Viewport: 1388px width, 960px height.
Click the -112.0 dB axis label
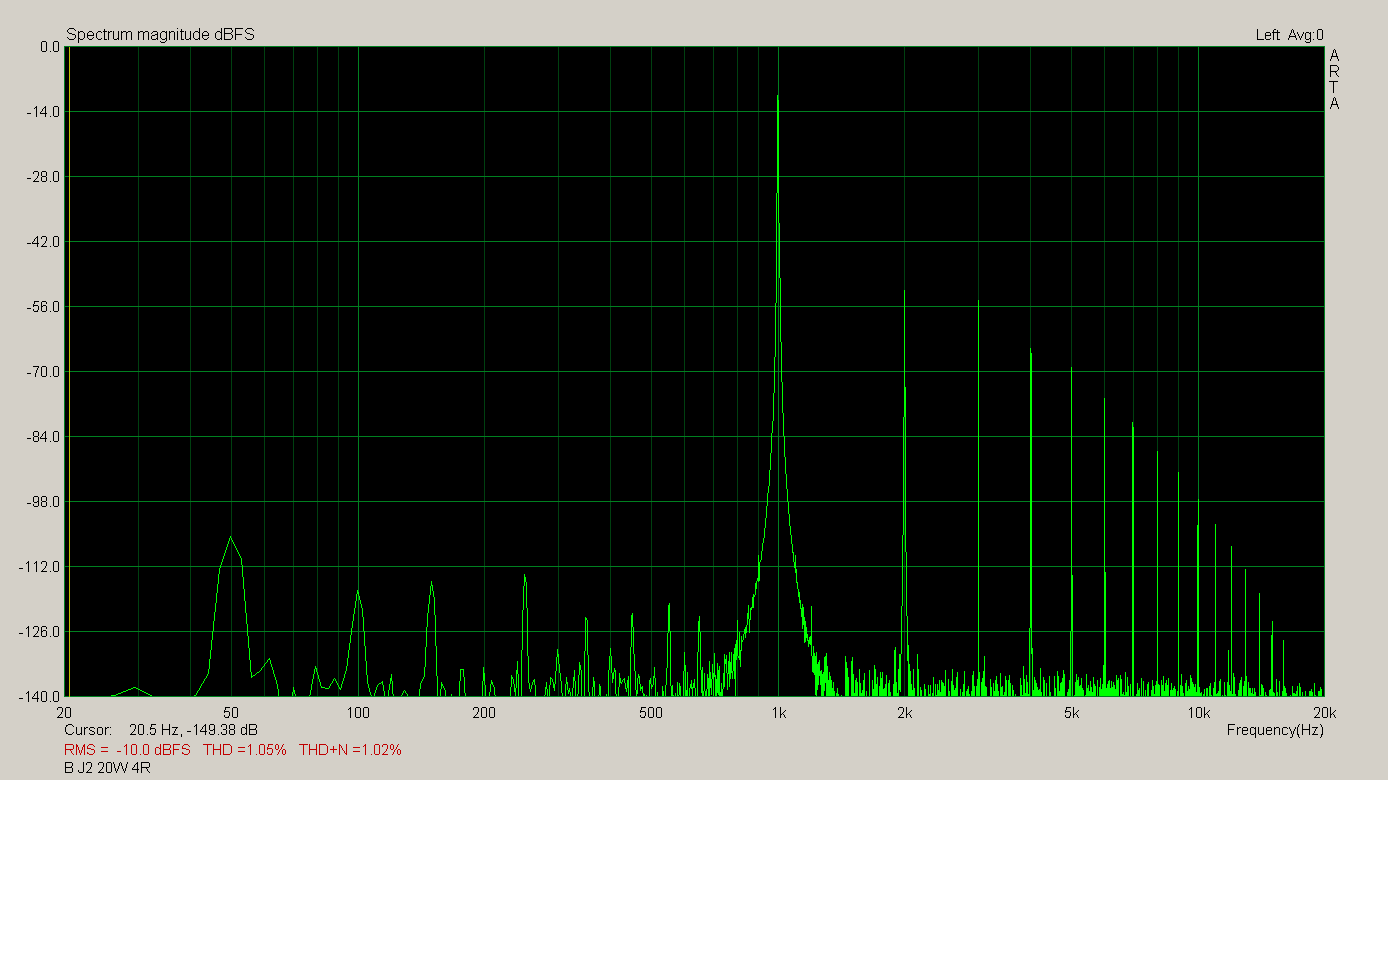point(40,567)
